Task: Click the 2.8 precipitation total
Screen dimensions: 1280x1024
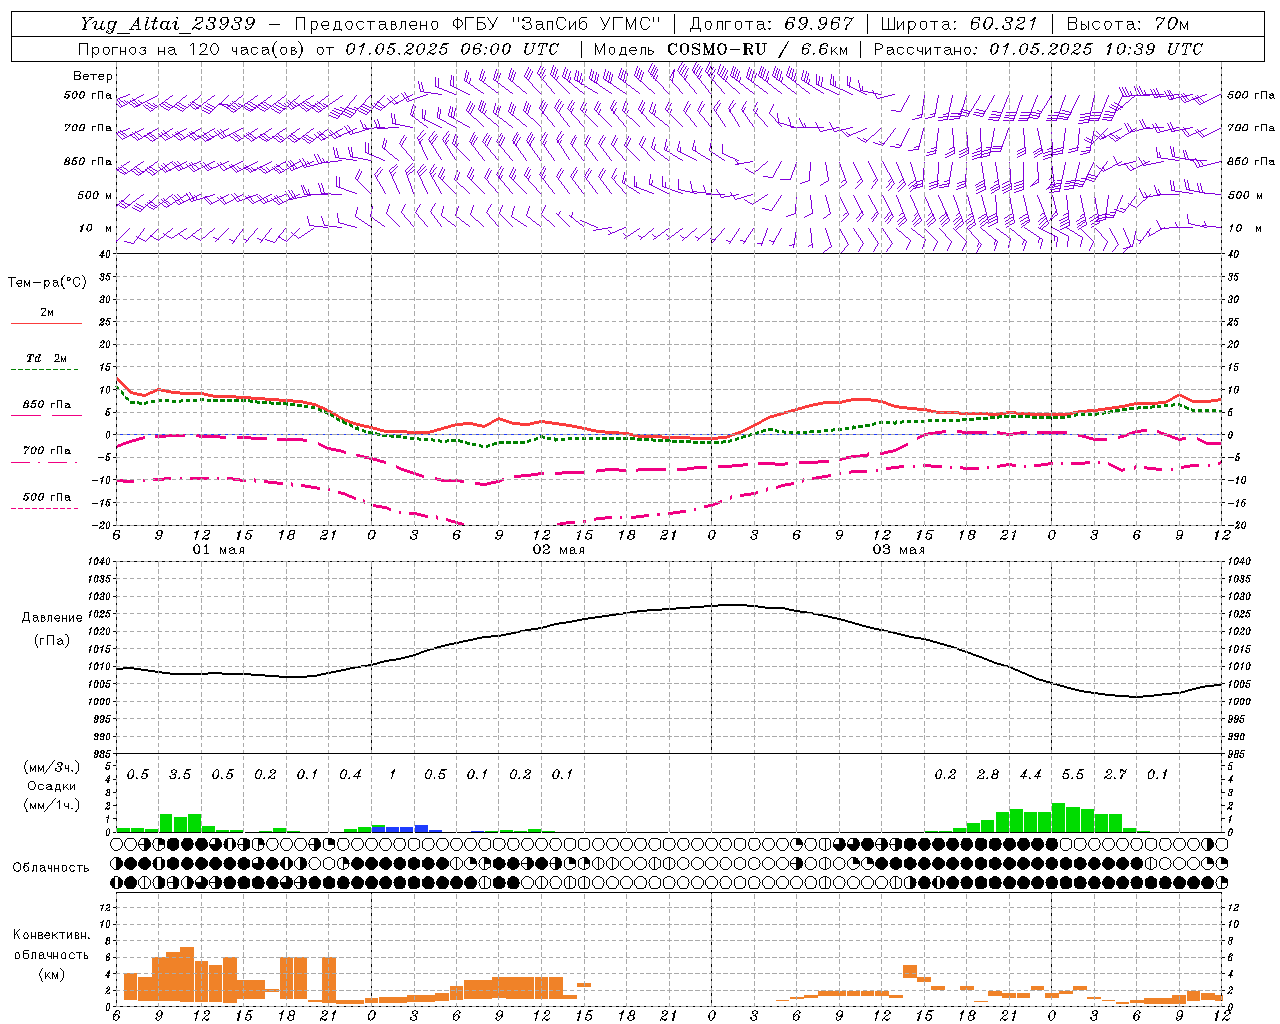Action: coord(988,775)
